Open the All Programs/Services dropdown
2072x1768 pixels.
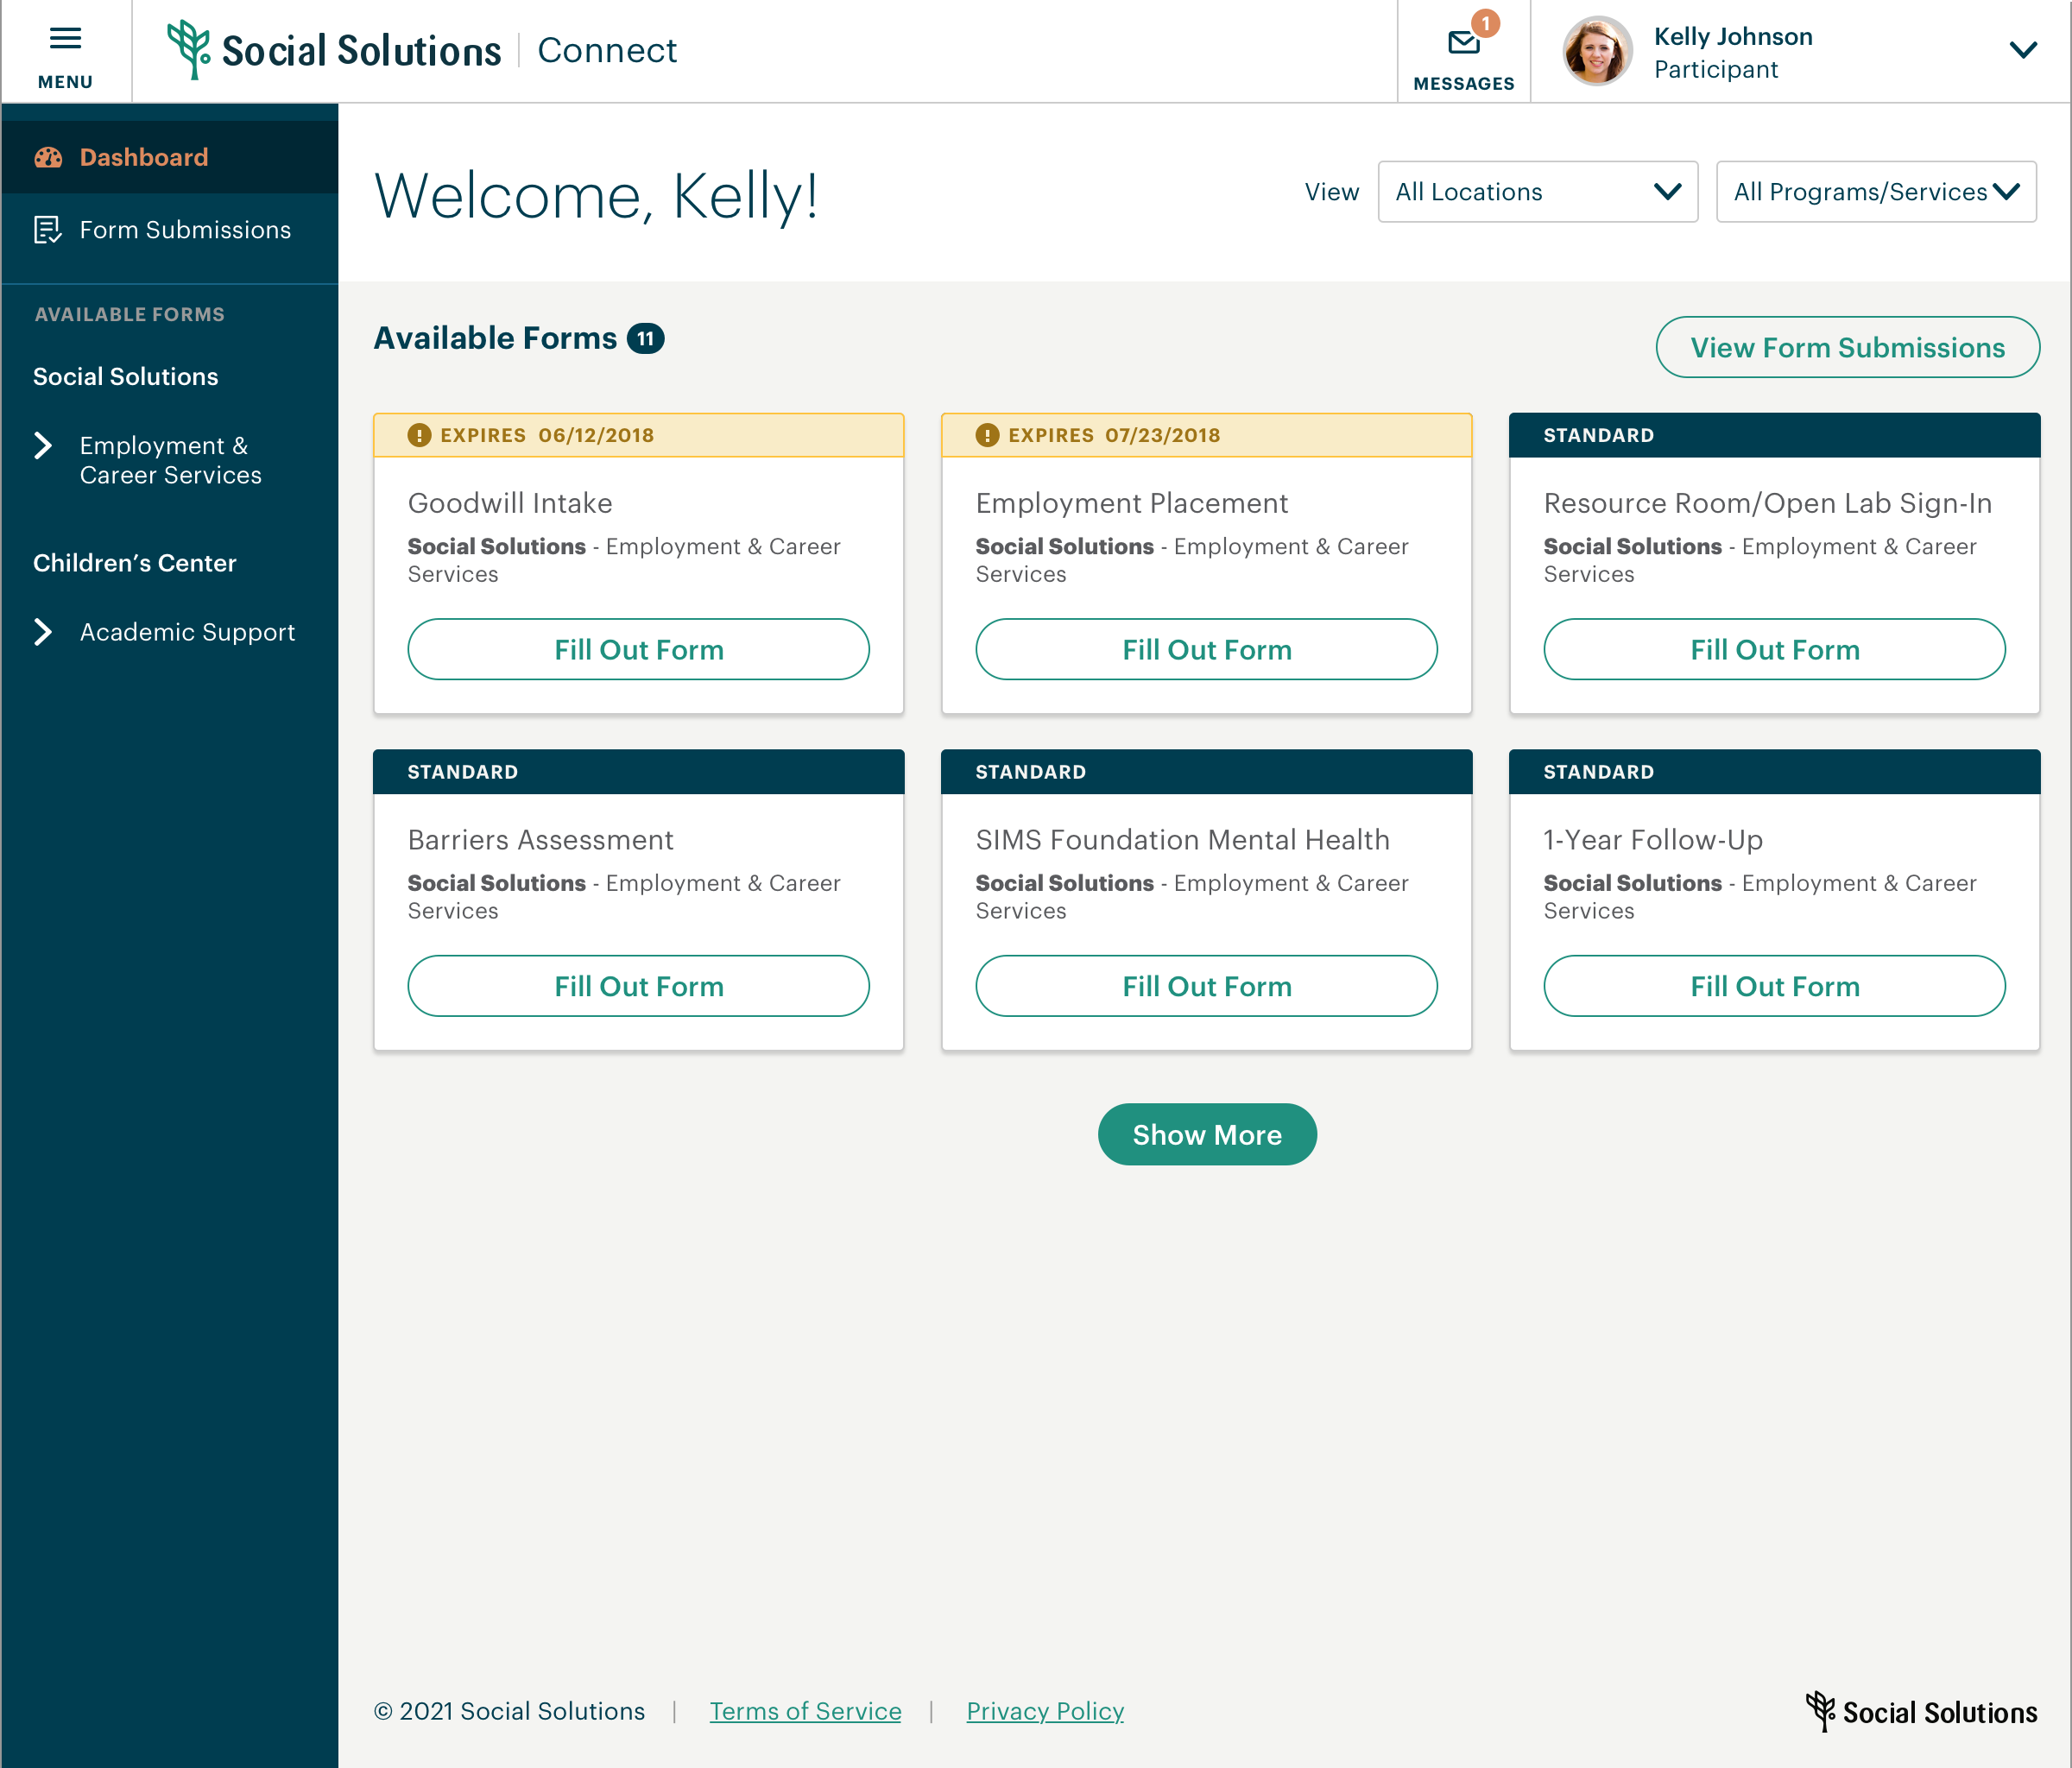1875,192
